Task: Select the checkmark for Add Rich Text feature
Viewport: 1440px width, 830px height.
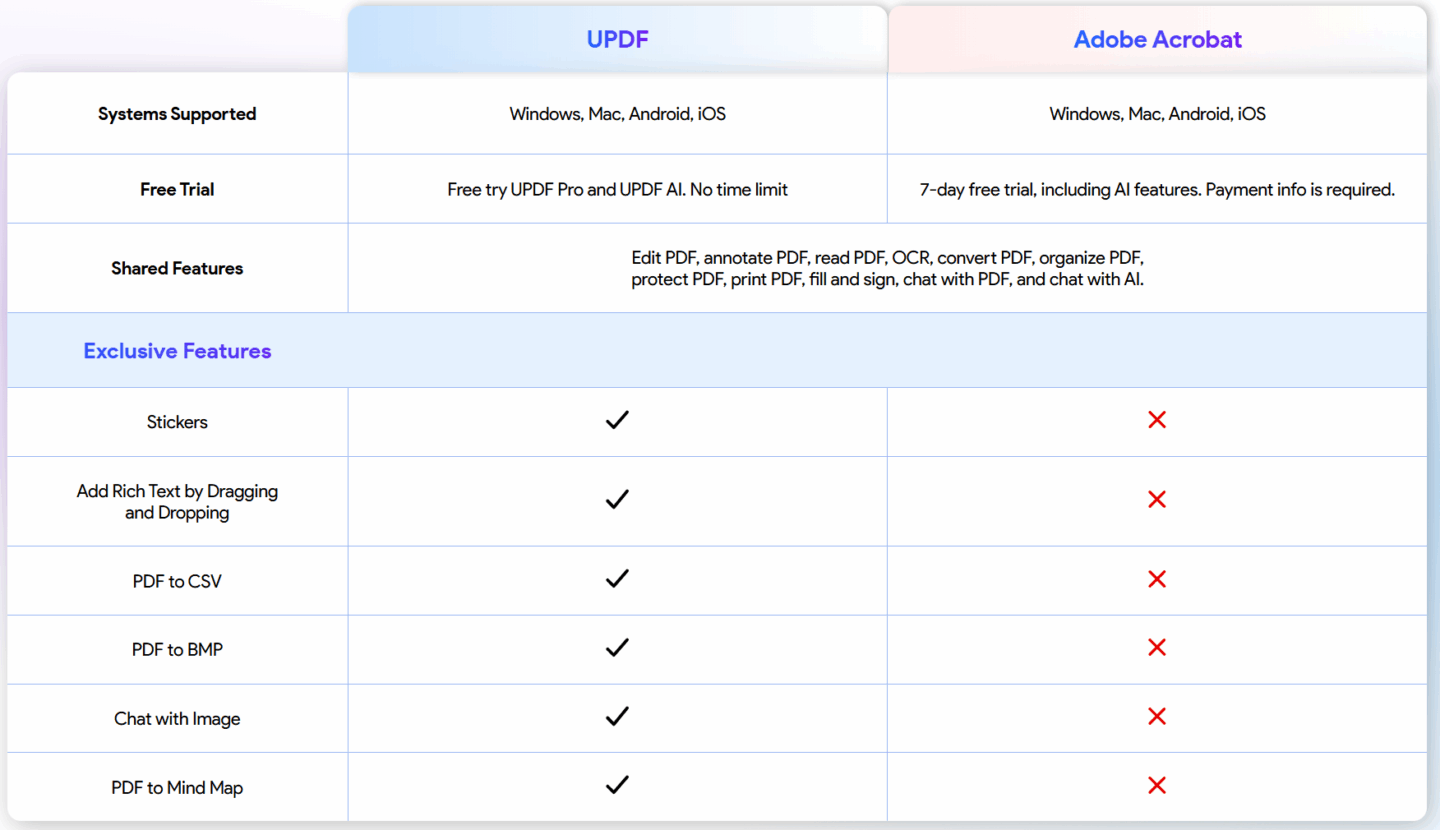Action: coord(617,499)
